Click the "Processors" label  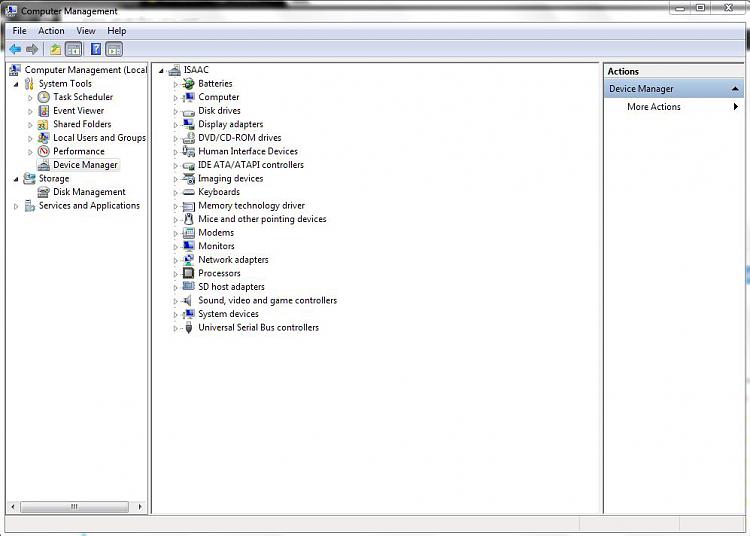pos(219,273)
